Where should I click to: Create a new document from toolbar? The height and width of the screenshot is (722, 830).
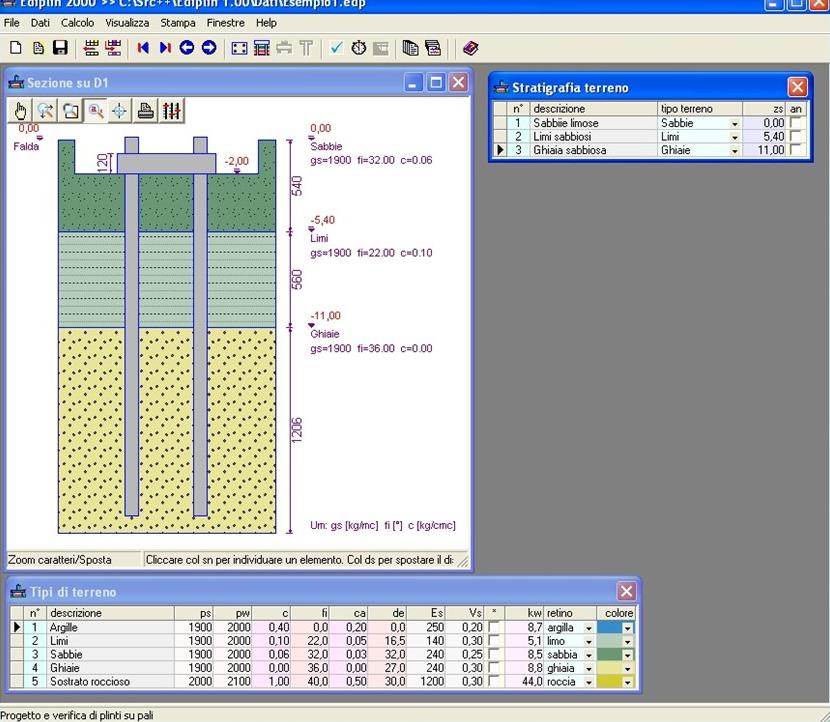pos(16,48)
